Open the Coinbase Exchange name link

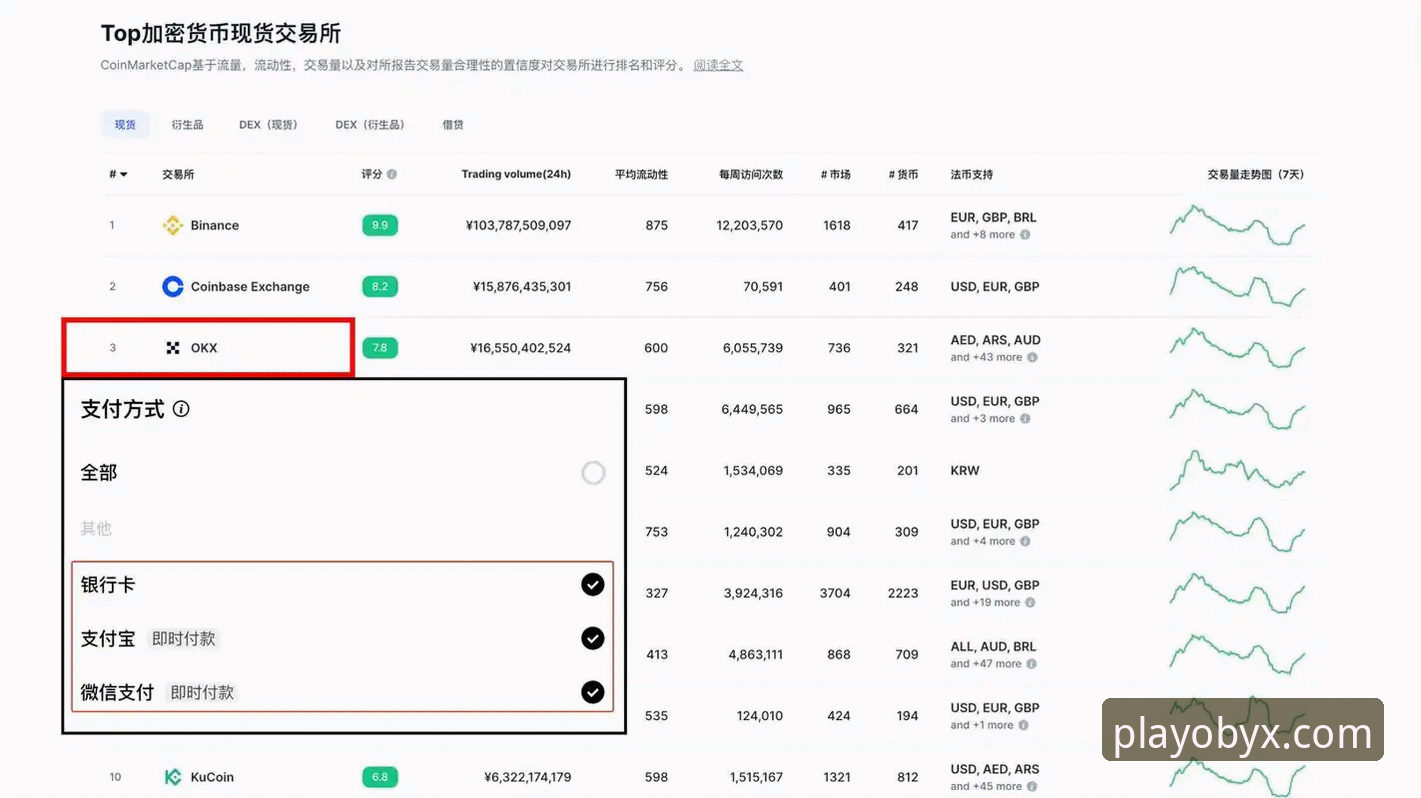click(x=250, y=286)
